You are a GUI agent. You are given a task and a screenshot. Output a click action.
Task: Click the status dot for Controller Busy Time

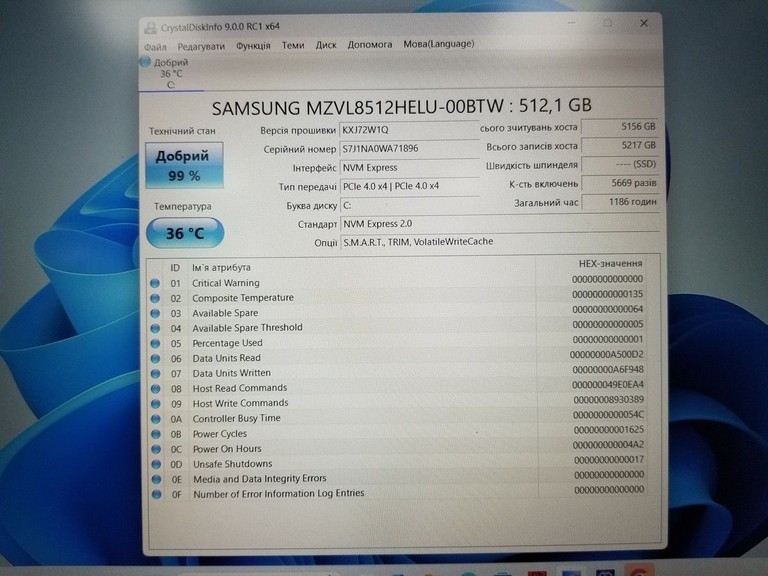(x=156, y=419)
